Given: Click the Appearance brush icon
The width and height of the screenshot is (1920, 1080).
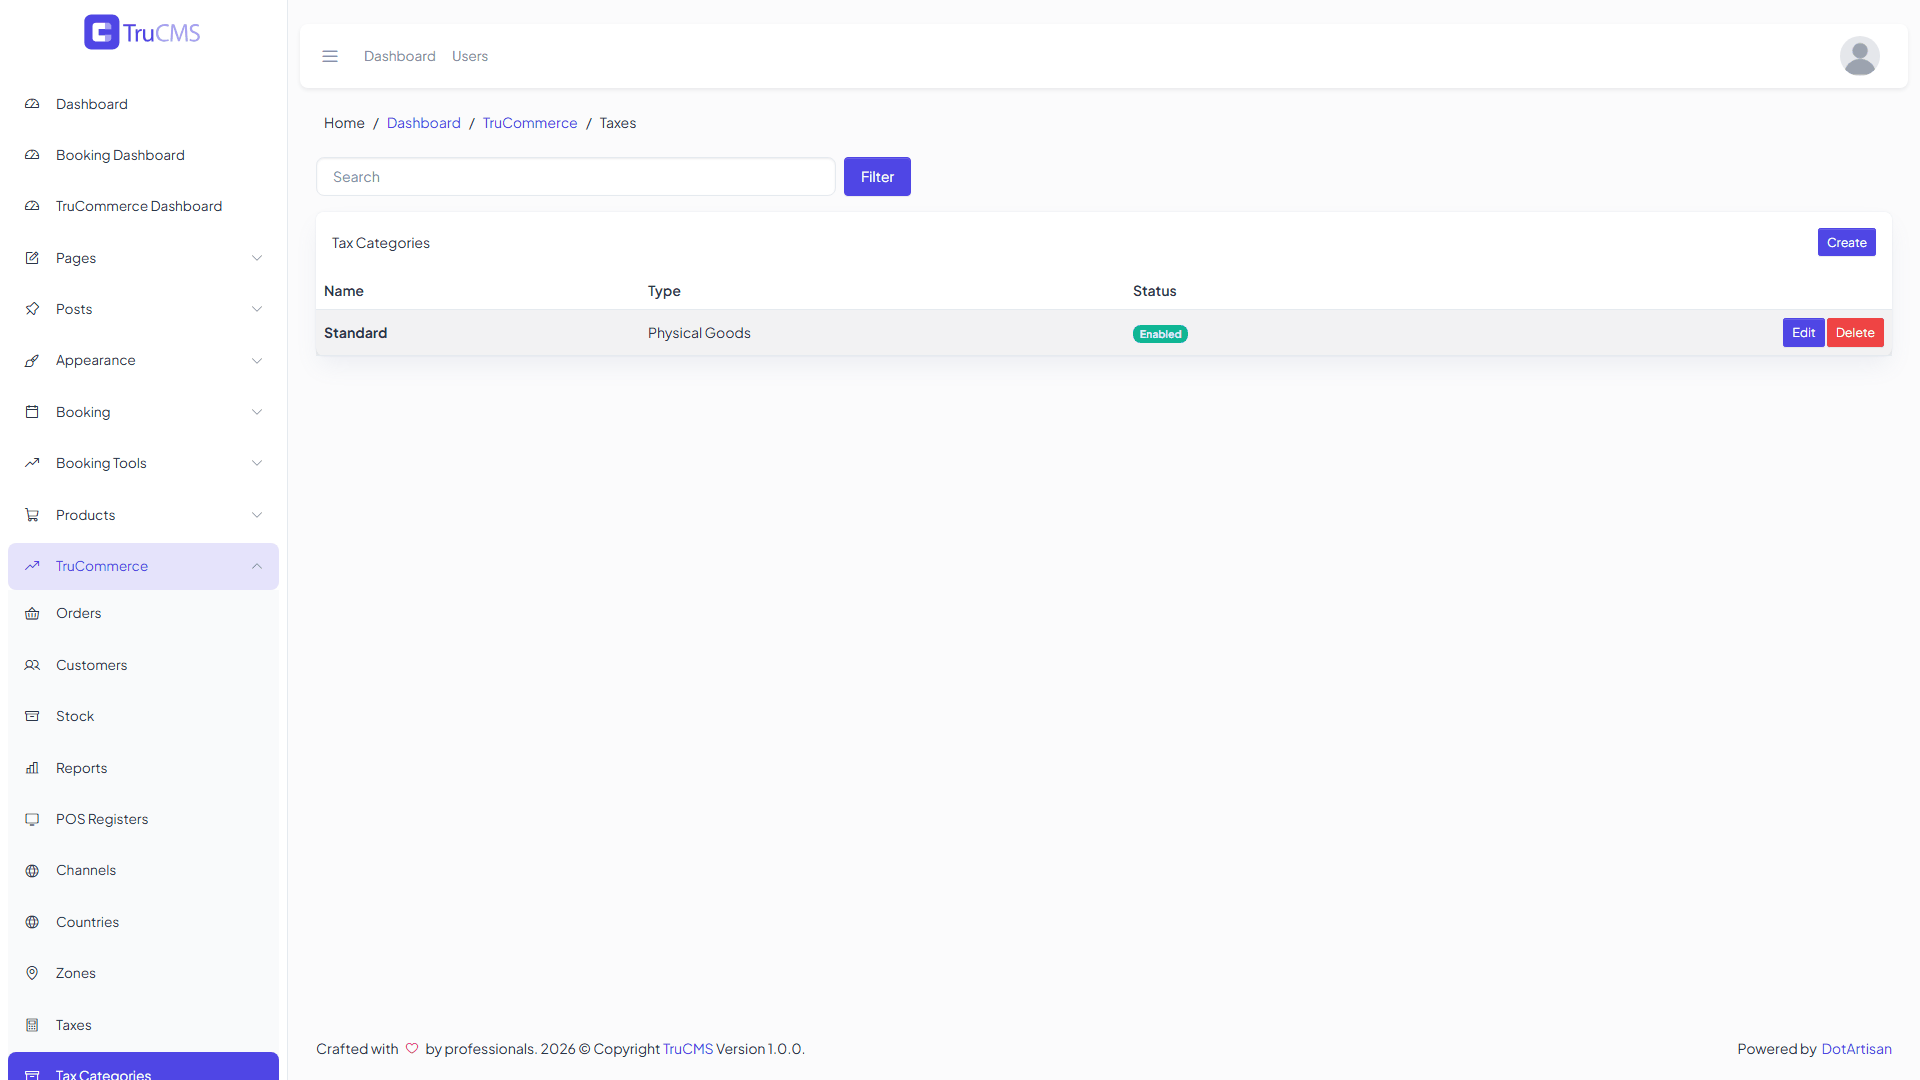Looking at the screenshot, I should pos(32,360).
